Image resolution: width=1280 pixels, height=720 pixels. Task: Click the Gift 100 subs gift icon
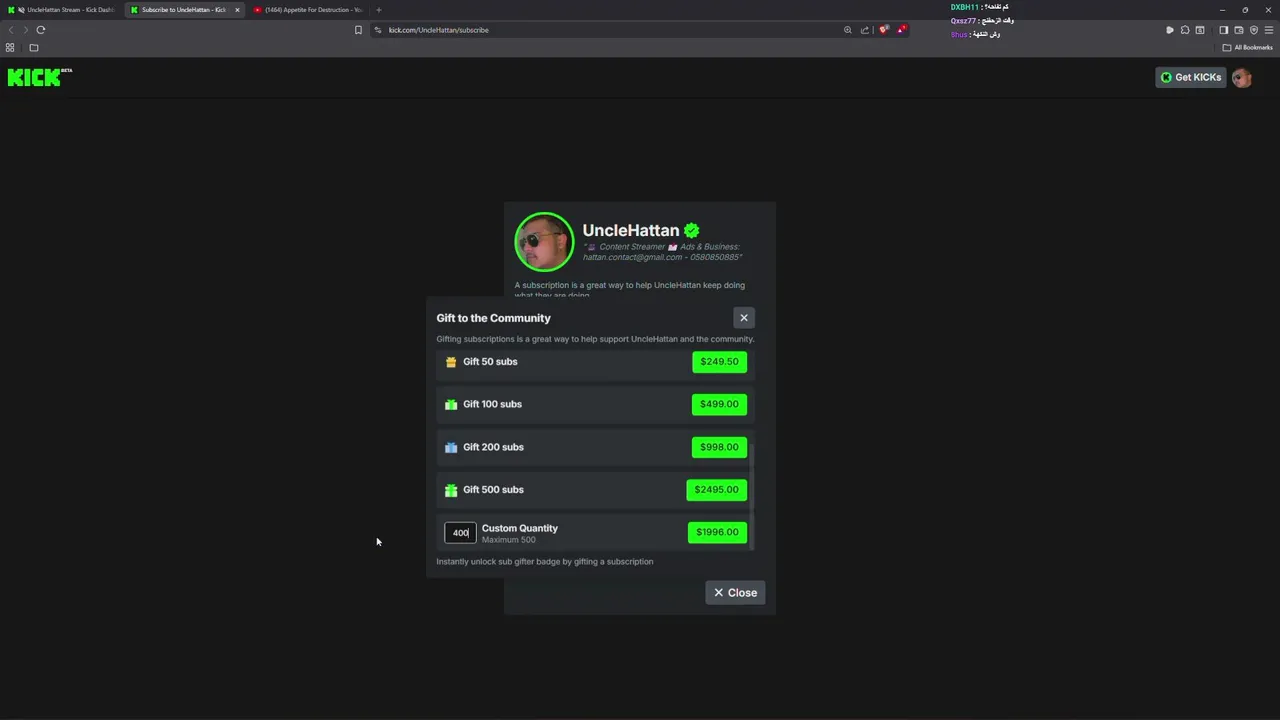tap(451, 404)
